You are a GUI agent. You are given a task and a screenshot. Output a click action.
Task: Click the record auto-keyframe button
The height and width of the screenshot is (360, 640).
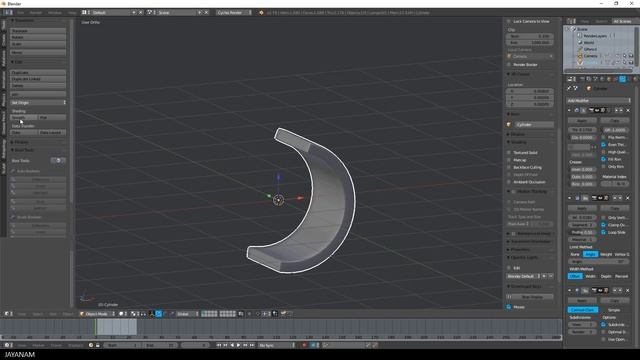[304, 345]
